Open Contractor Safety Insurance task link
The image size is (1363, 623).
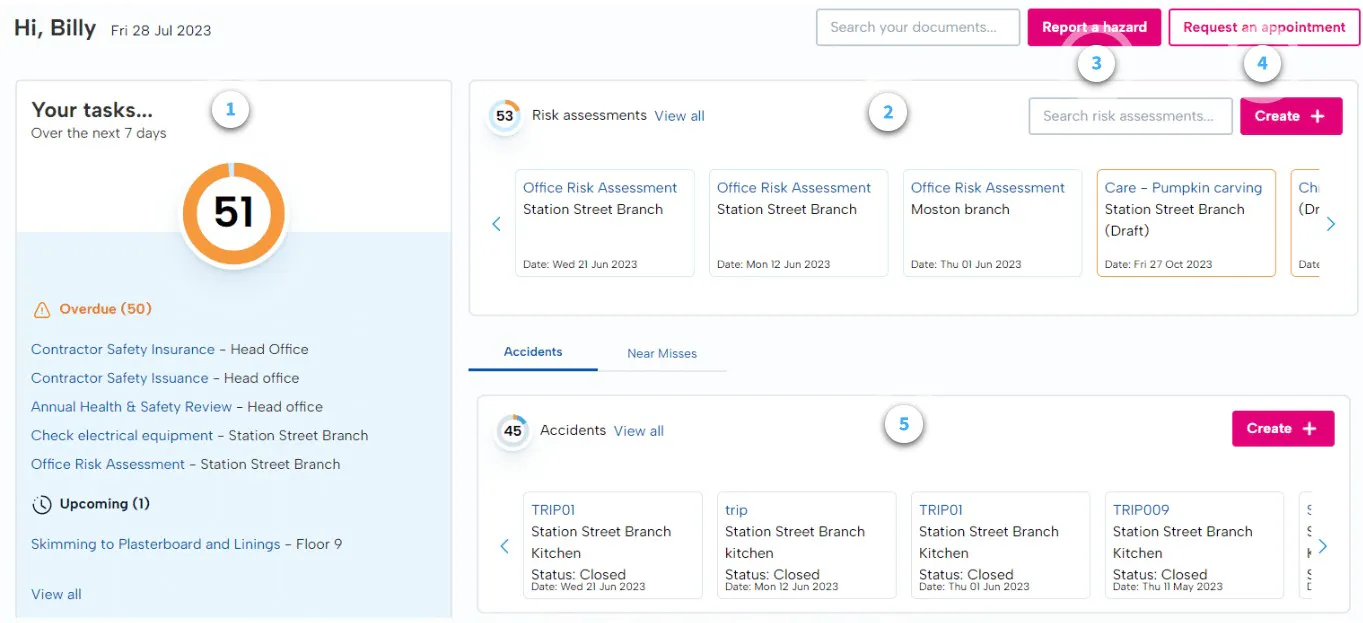pyautogui.click(x=123, y=349)
